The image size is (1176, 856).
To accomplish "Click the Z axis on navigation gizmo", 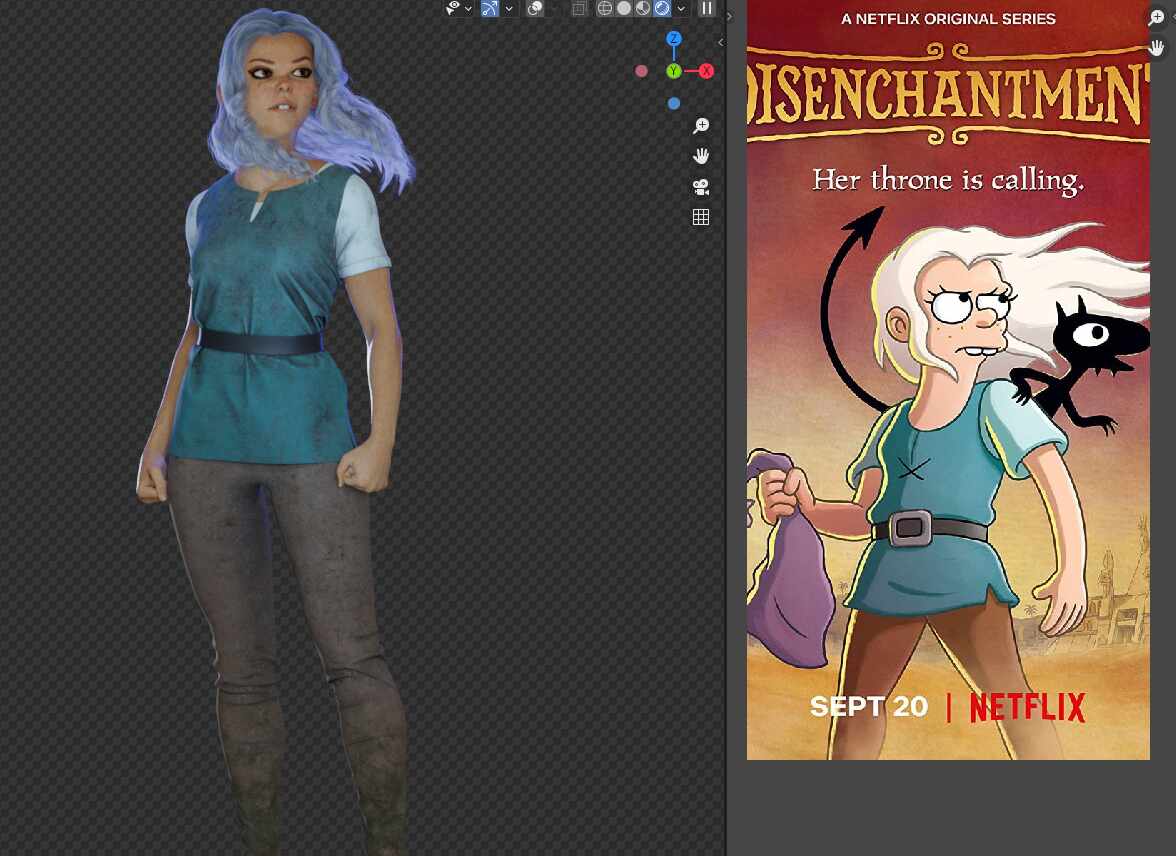I will click(x=674, y=38).
